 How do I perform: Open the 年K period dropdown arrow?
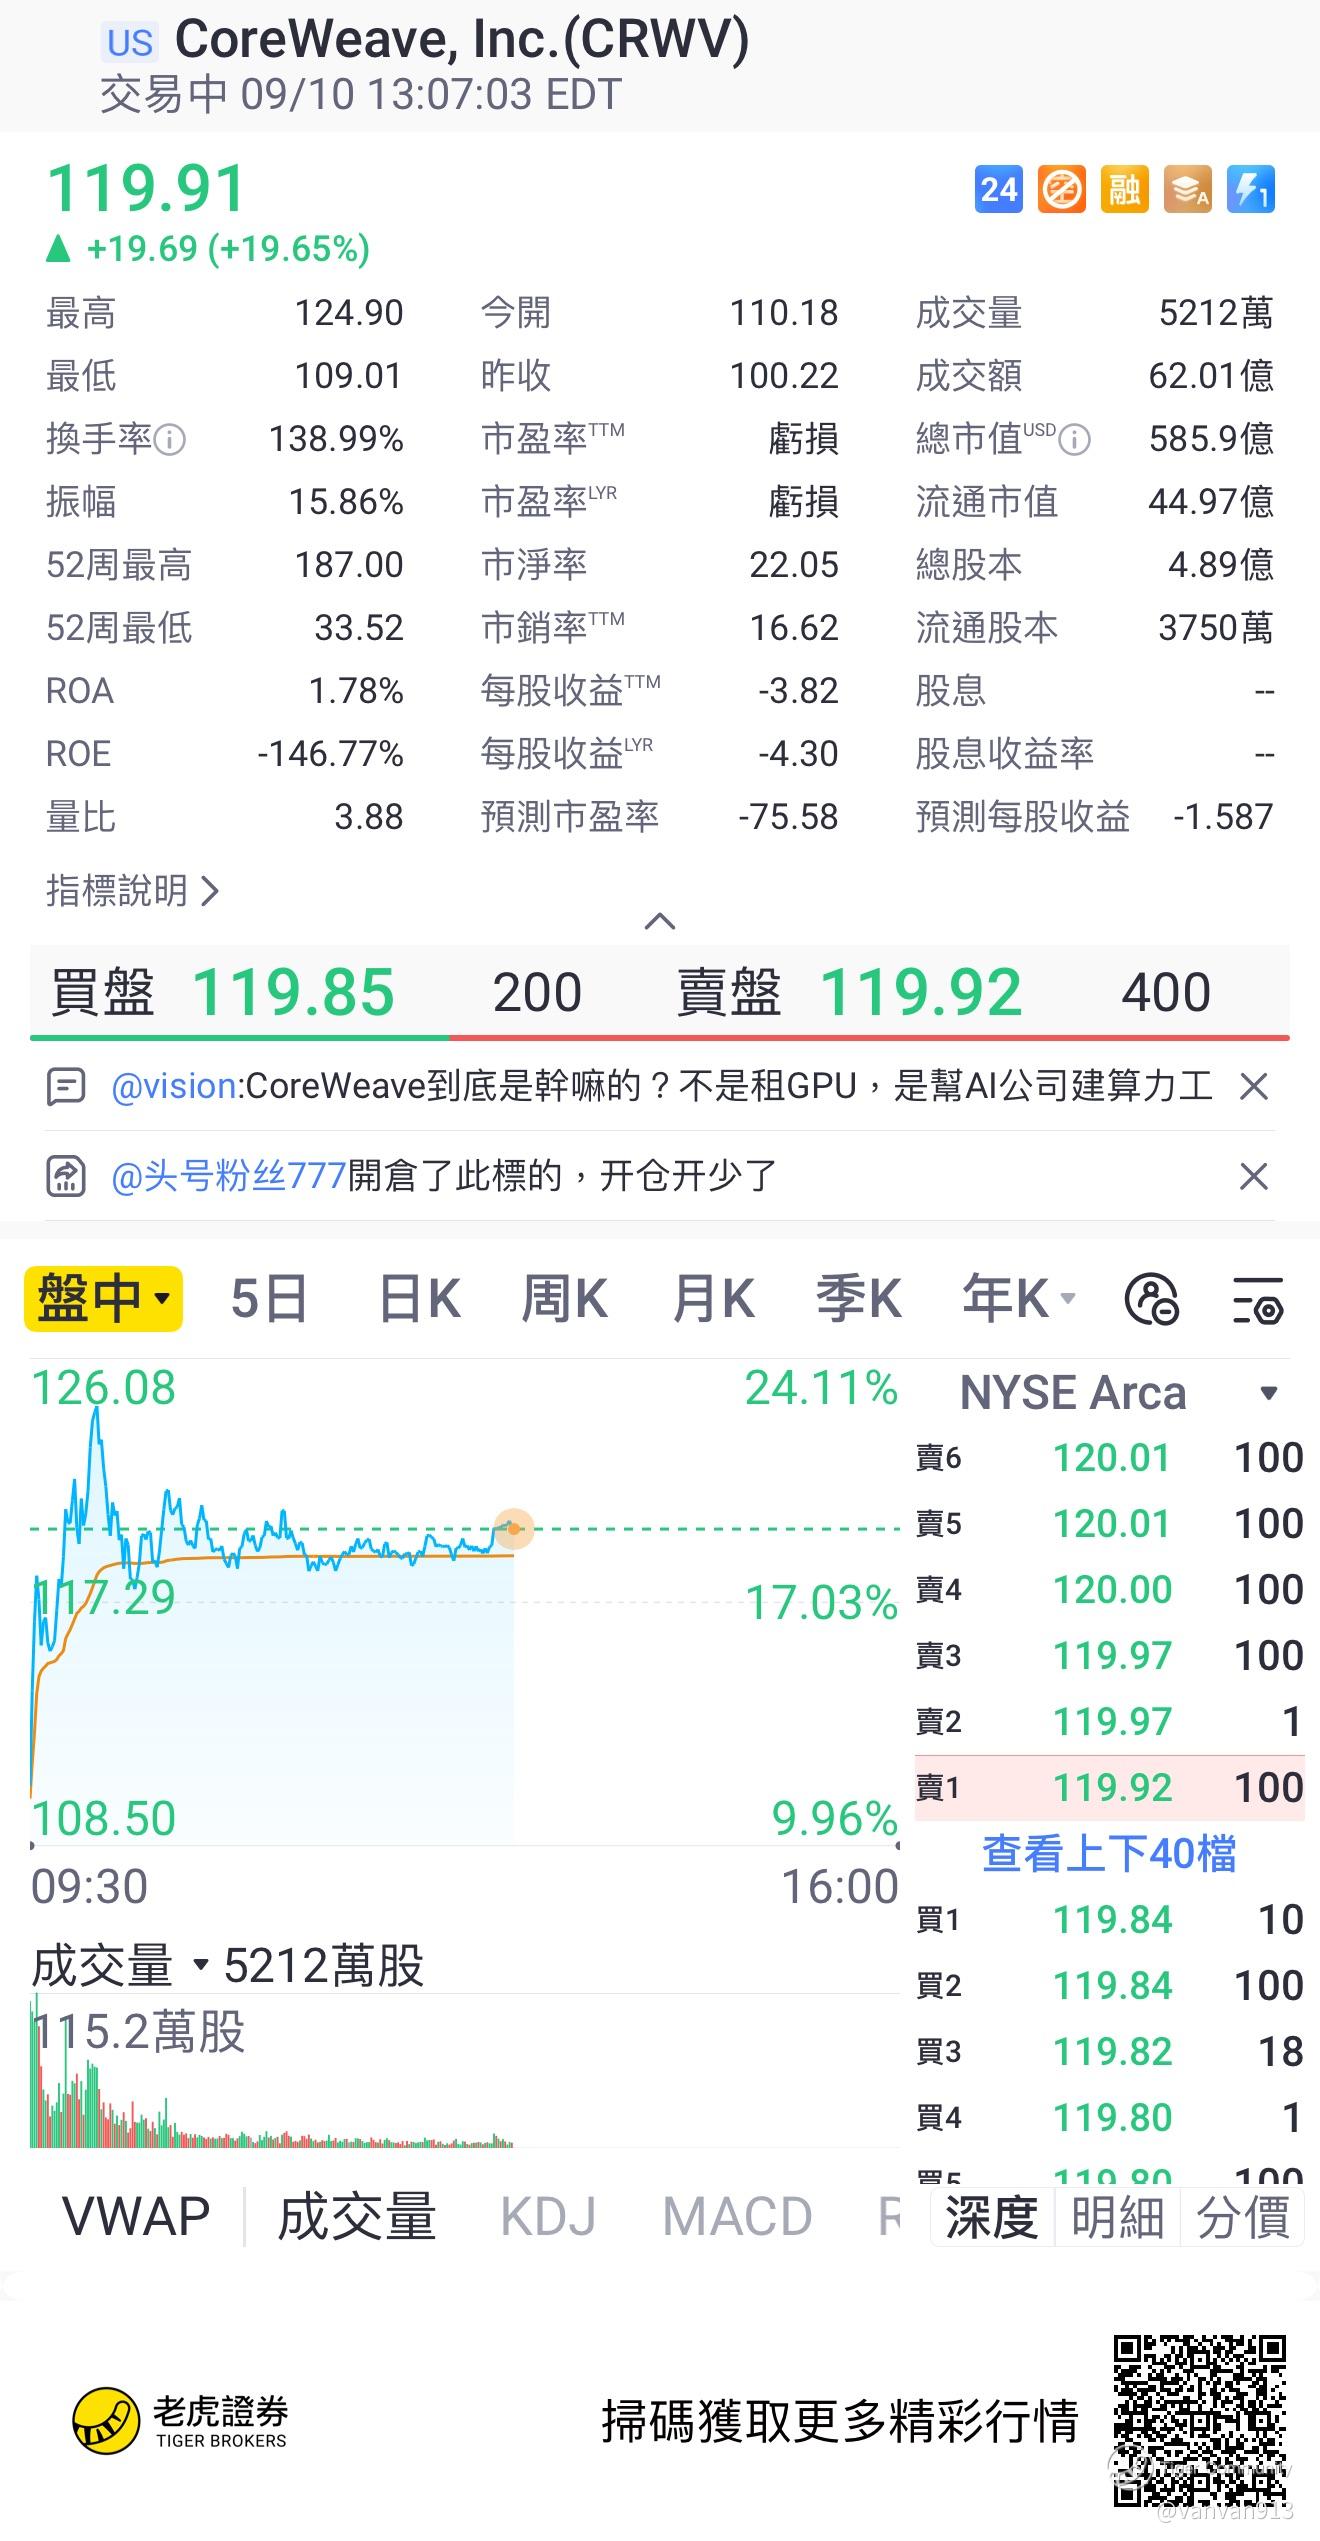[x=1068, y=1299]
